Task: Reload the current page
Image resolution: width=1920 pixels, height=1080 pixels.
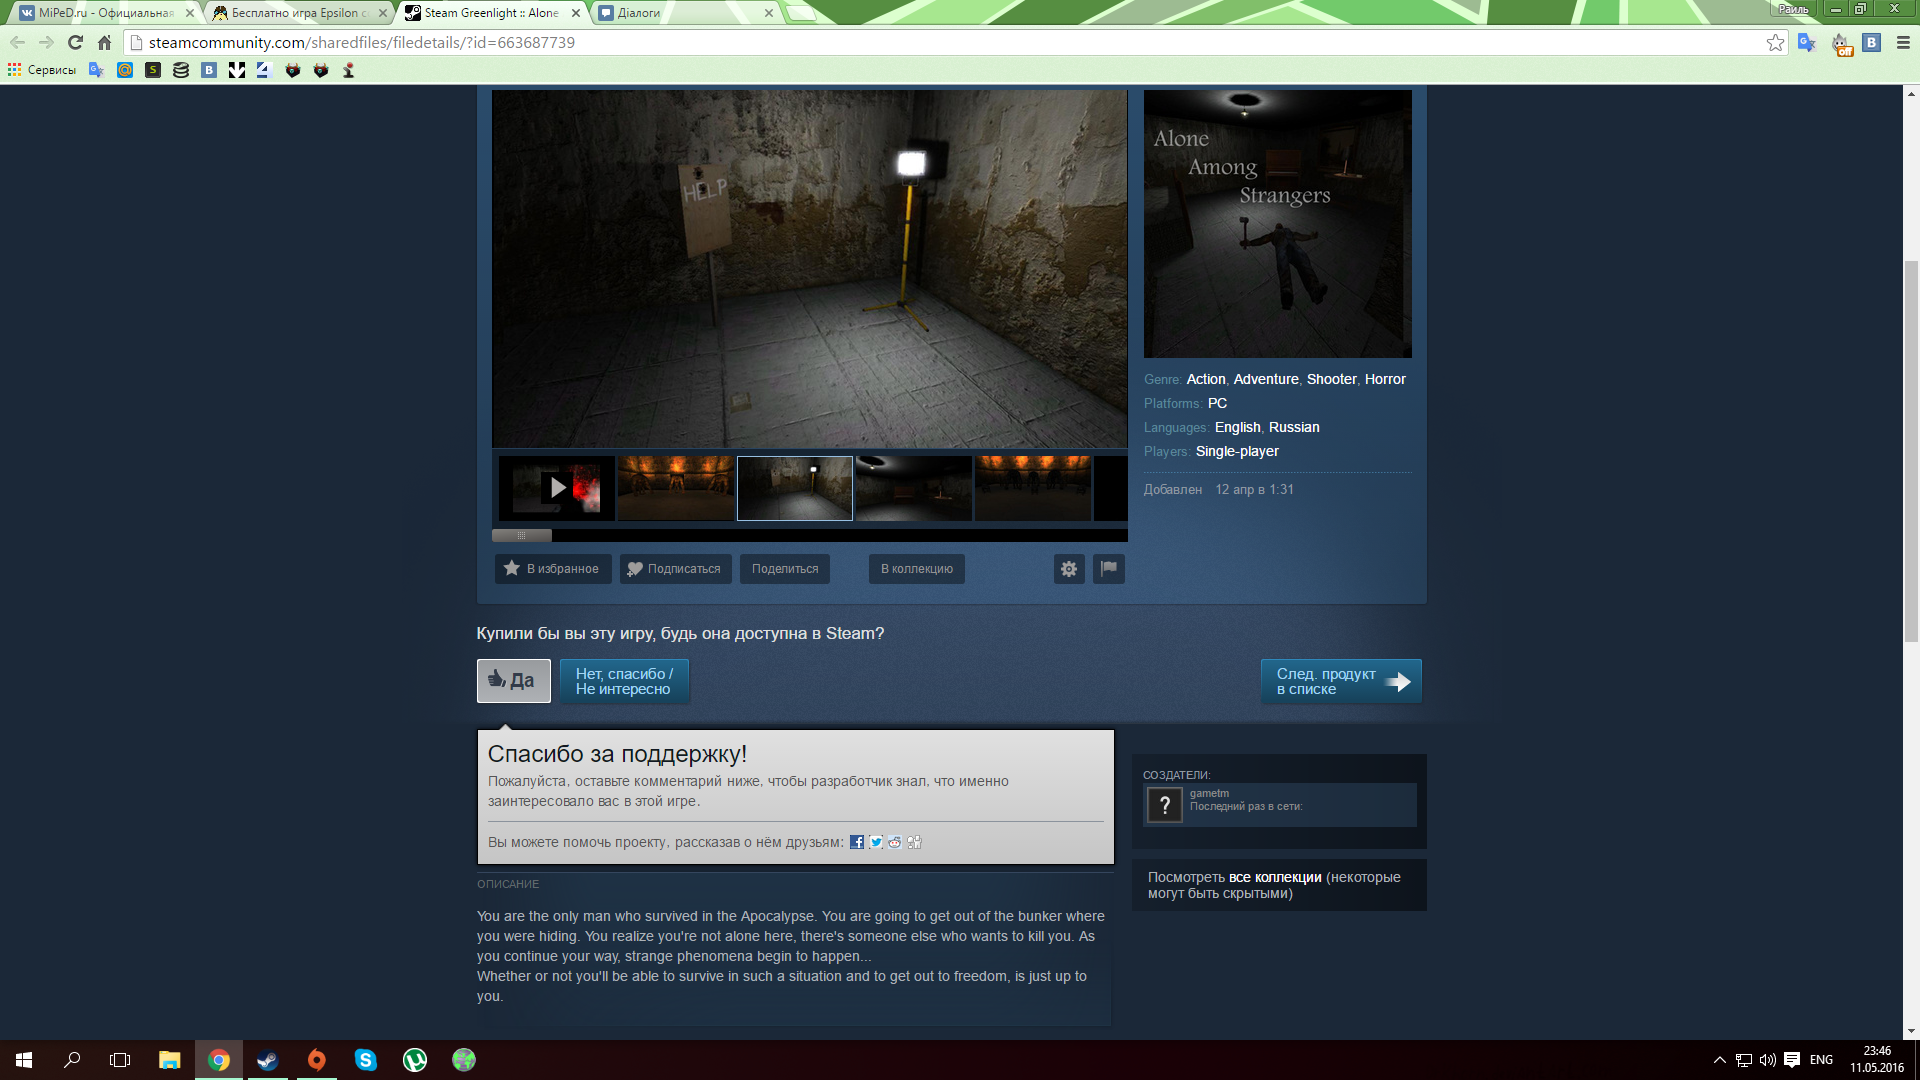Action: click(75, 43)
